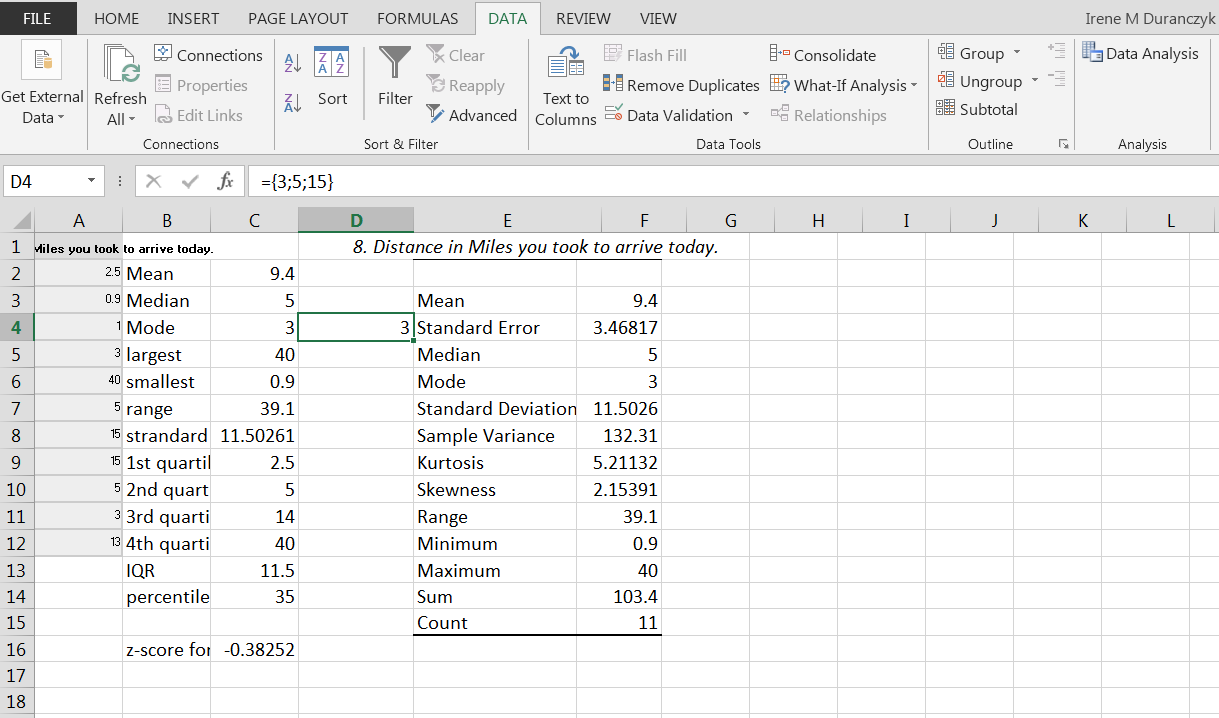Viewport: 1219px width, 718px height.
Task: Select column G header
Action: tap(730, 220)
